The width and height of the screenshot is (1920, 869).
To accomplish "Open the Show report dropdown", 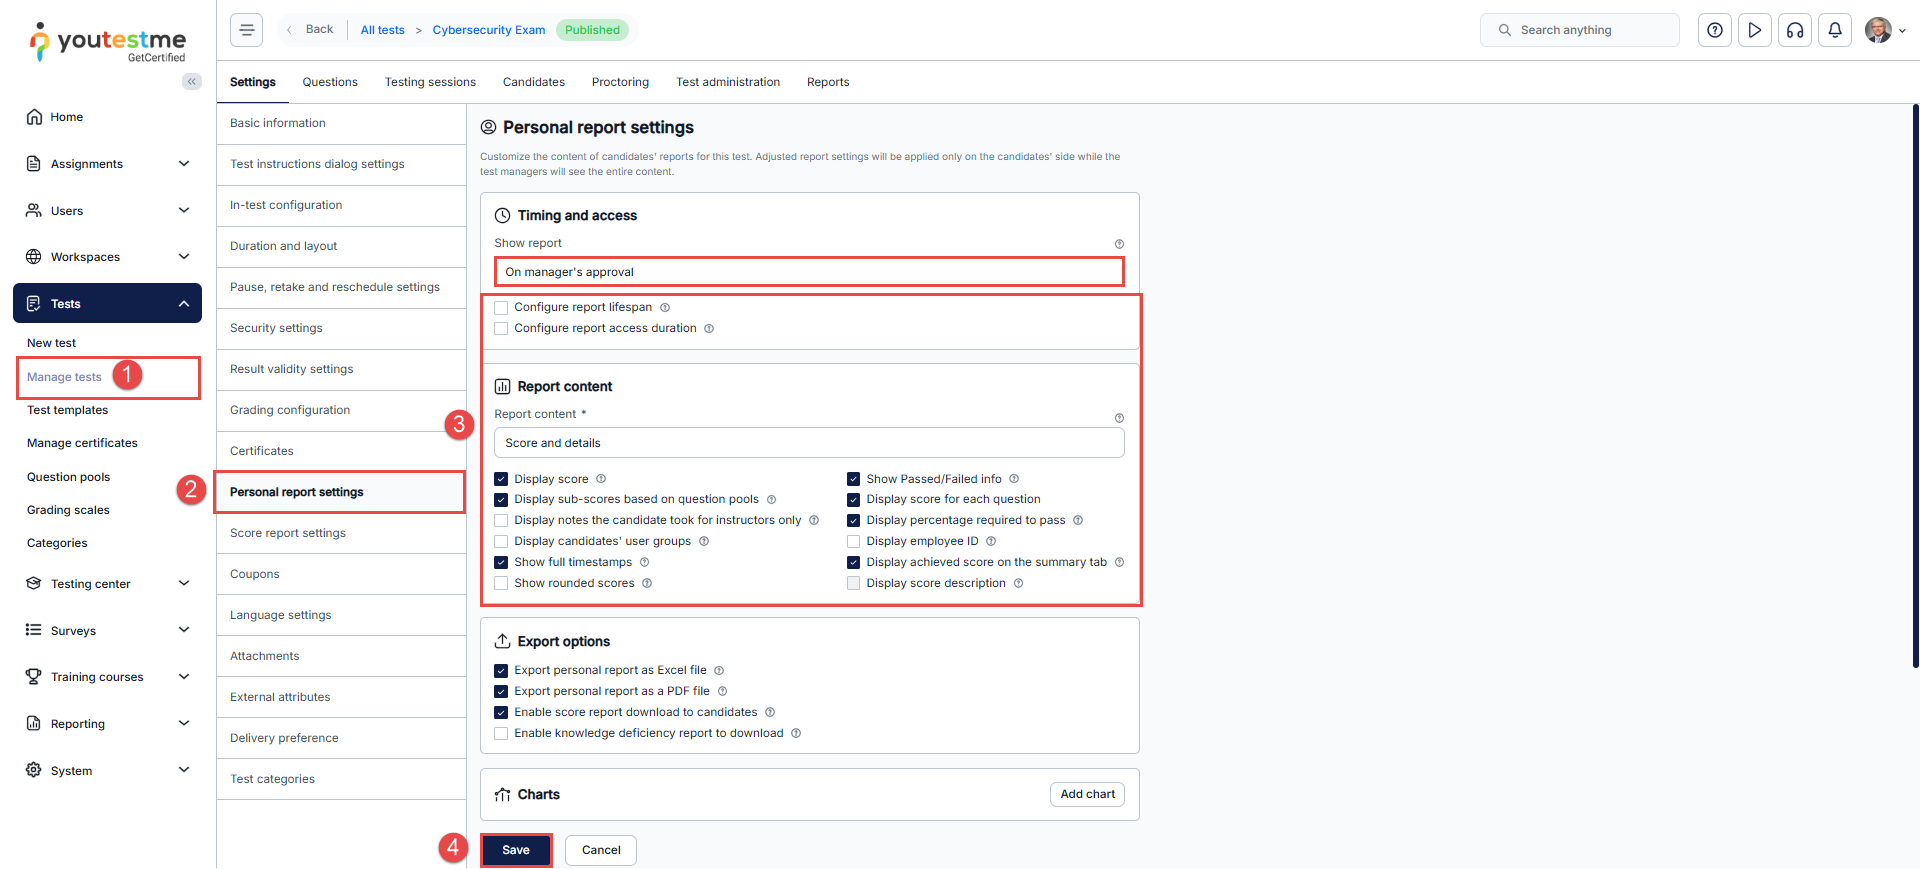I will tap(809, 272).
